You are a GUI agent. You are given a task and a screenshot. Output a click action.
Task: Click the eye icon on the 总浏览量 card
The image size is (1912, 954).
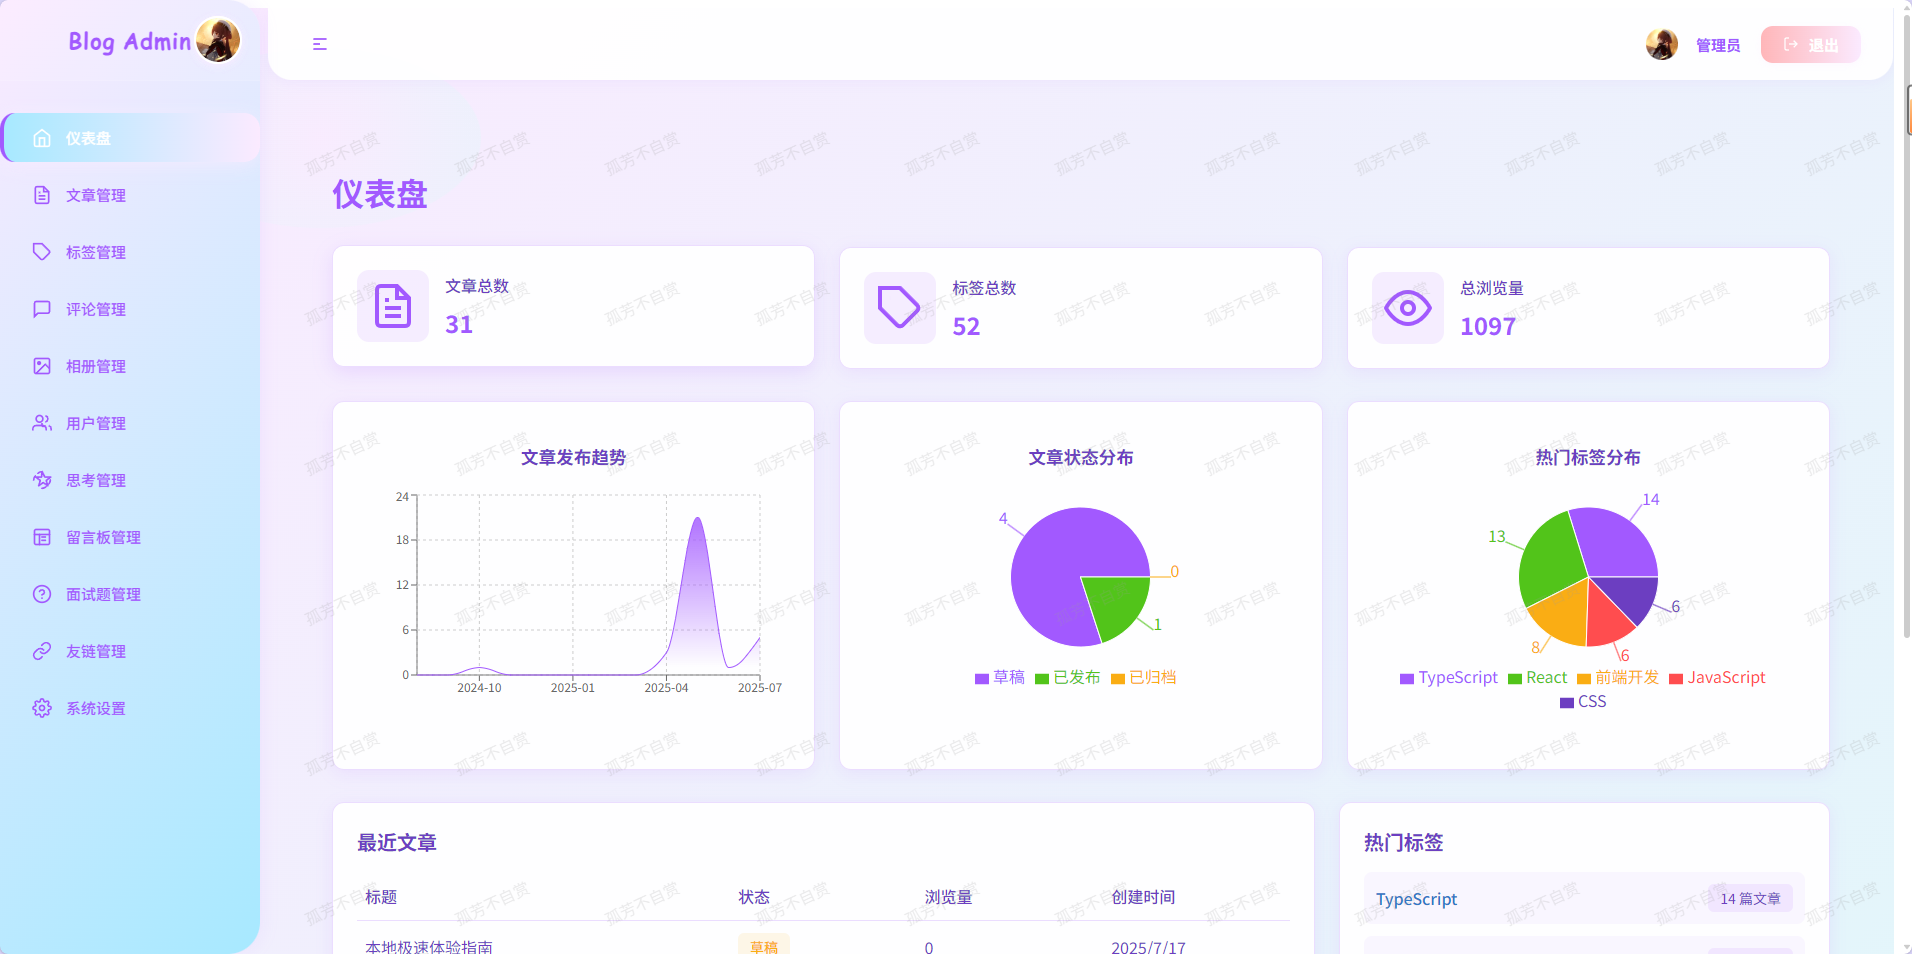click(1407, 308)
